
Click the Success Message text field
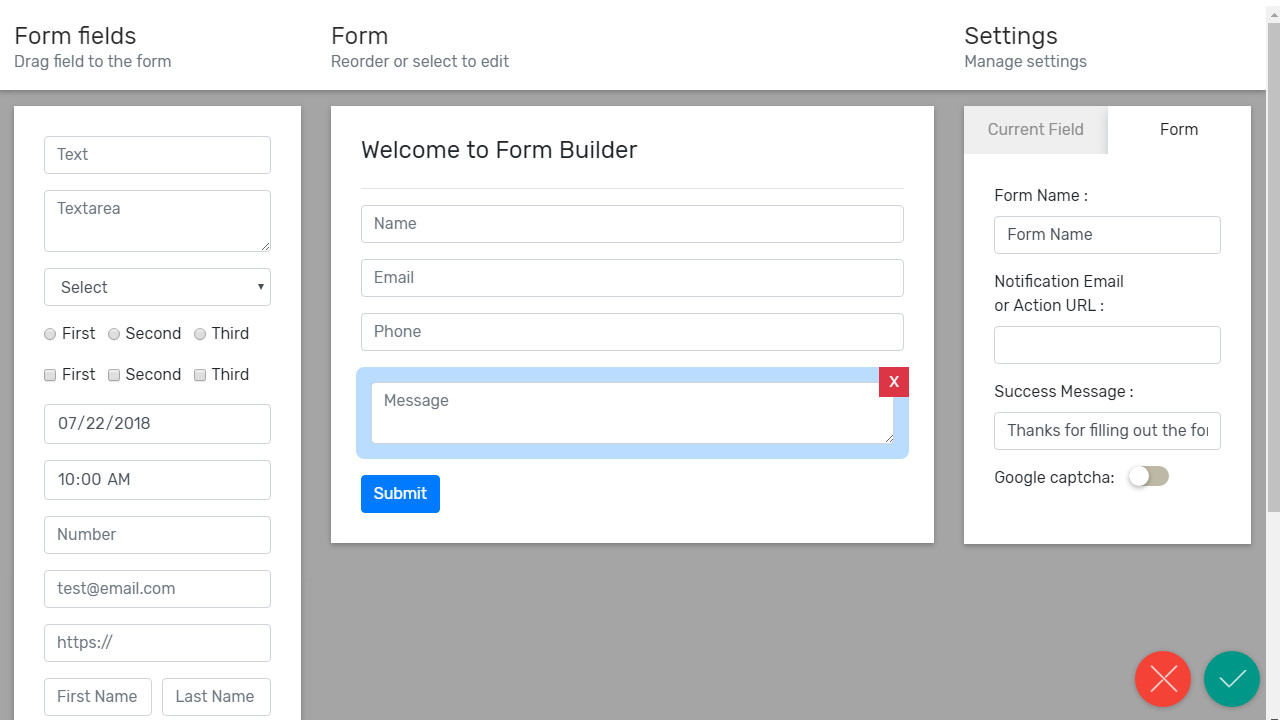(x=1106, y=431)
